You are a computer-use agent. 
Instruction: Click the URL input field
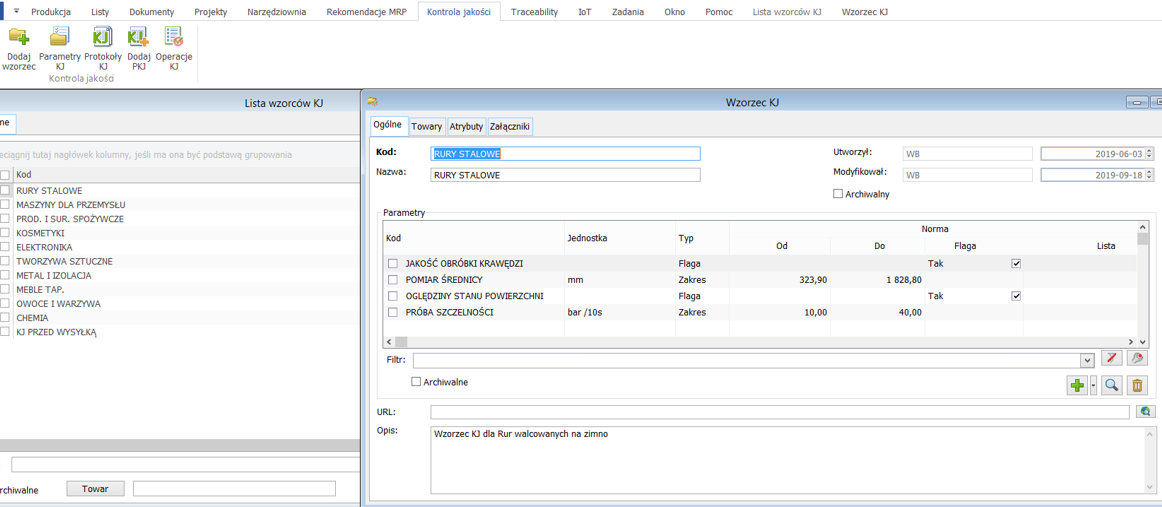coord(781,411)
